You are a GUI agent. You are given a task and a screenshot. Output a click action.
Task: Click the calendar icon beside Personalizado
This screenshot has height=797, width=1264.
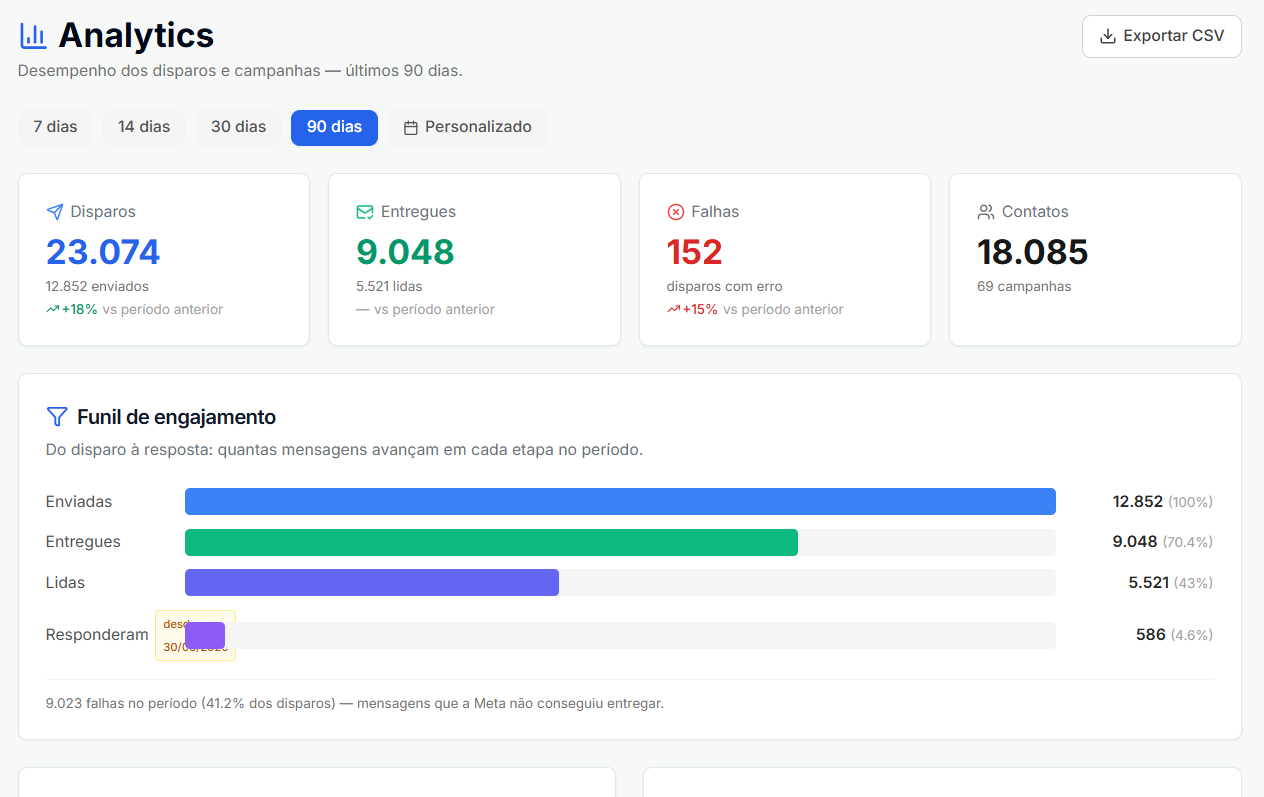pos(410,128)
